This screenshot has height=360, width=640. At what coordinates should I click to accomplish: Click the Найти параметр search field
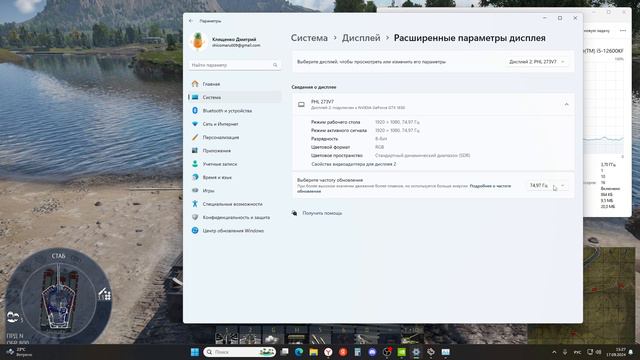point(234,65)
